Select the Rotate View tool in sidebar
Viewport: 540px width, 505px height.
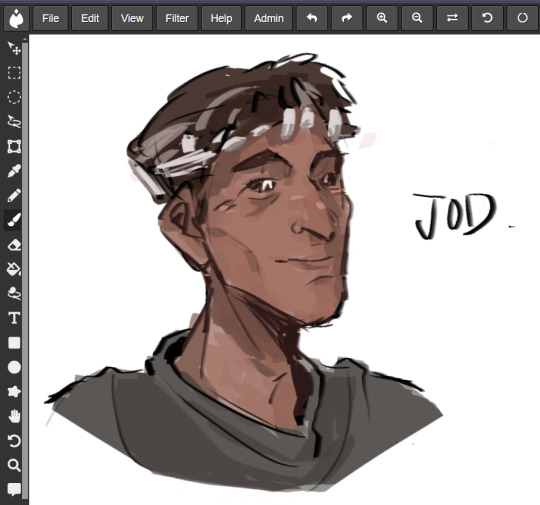[x=14, y=441]
